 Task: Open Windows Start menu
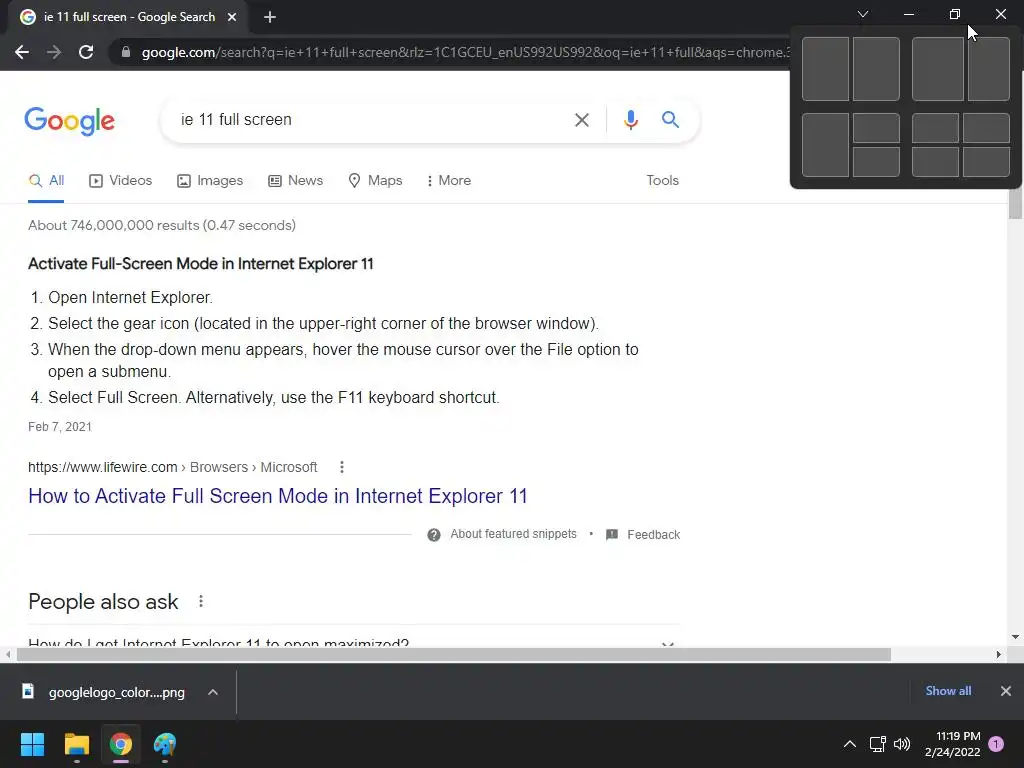[x=32, y=744]
